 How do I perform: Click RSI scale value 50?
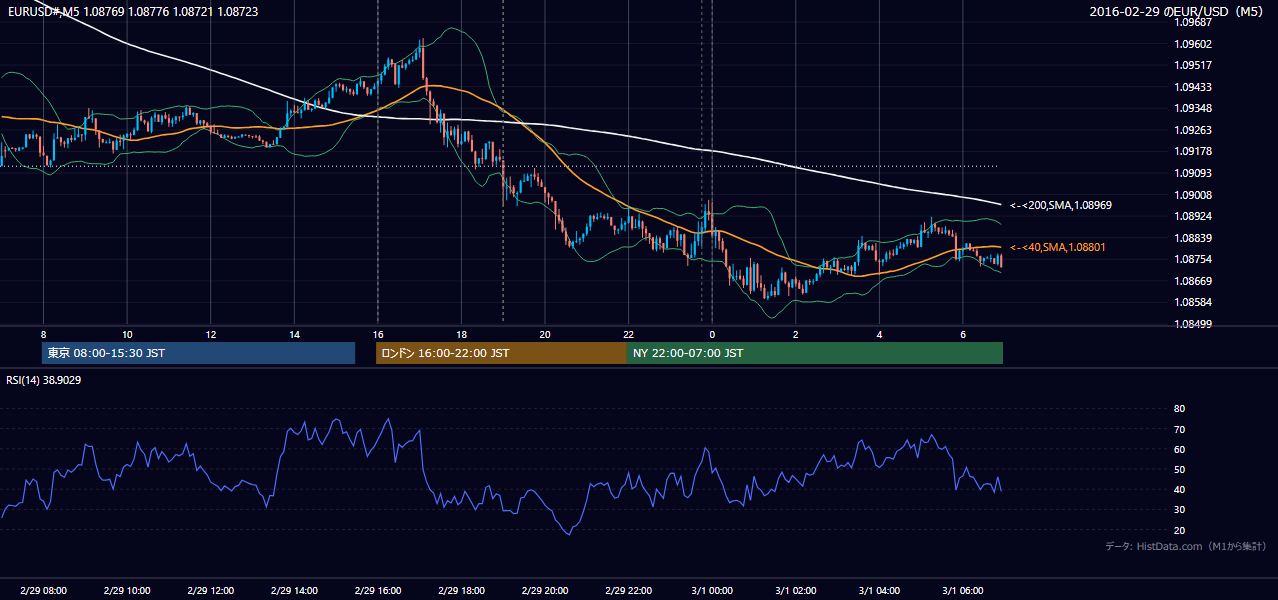tap(1179, 469)
